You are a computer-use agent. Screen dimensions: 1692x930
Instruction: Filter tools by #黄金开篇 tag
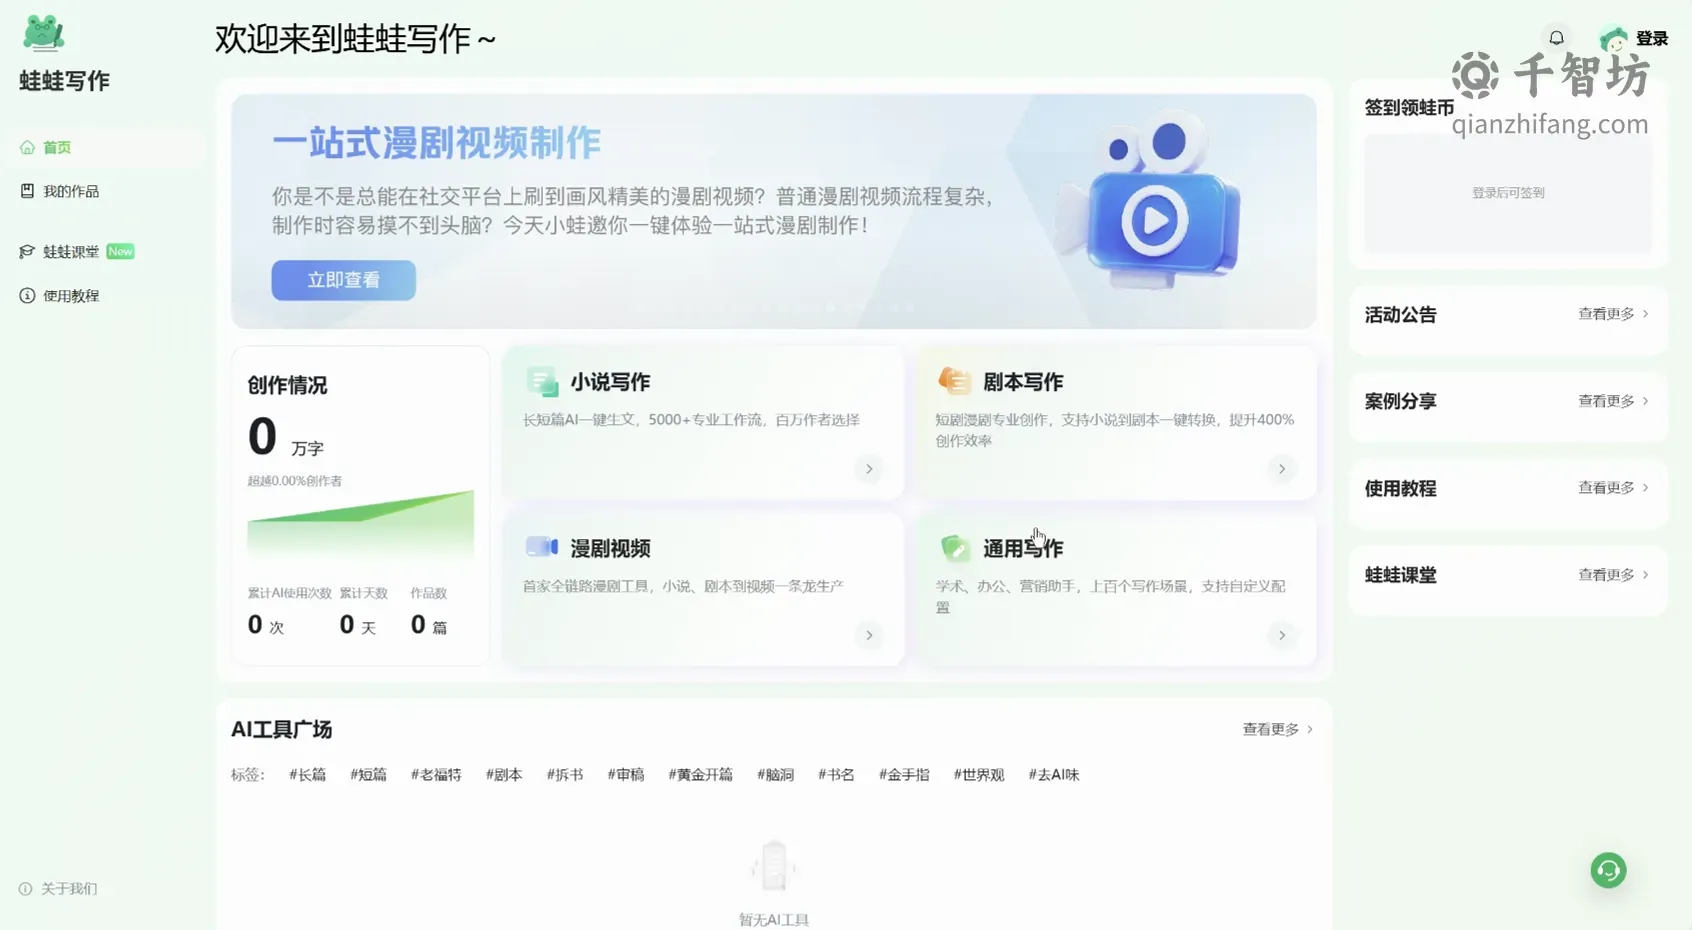(x=700, y=774)
